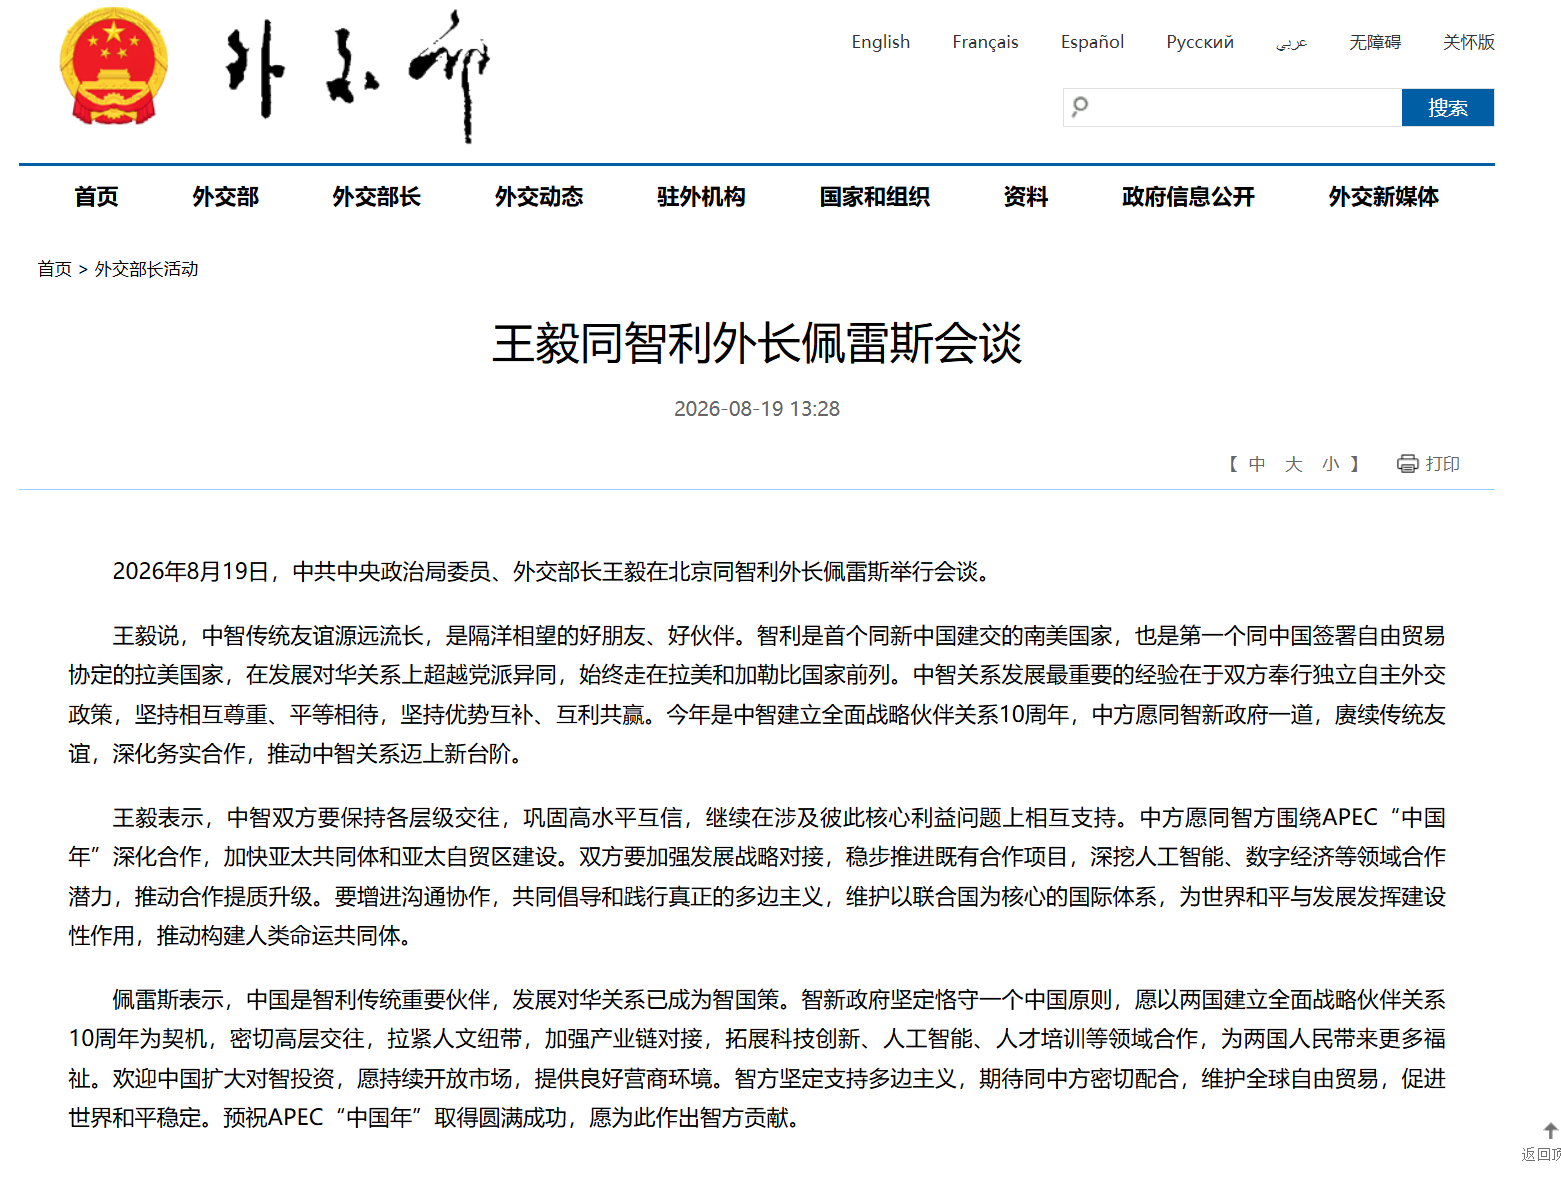Click the printer icon beside 打印

tap(1407, 464)
